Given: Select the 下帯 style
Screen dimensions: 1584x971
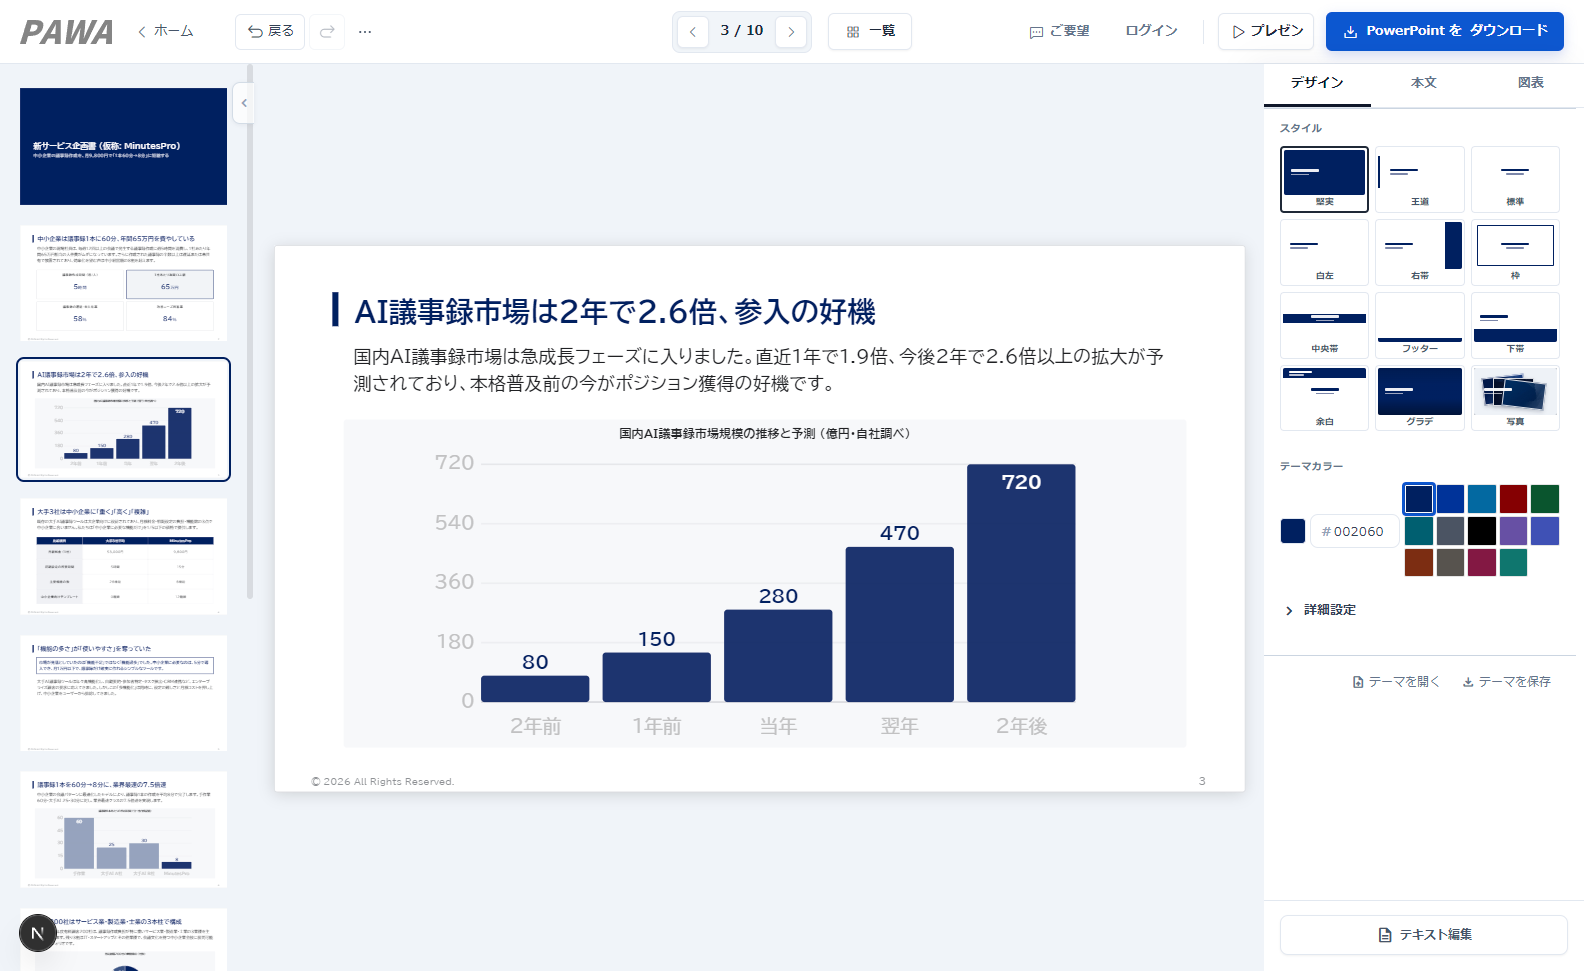Looking at the screenshot, I should [x=1515, y=325].
